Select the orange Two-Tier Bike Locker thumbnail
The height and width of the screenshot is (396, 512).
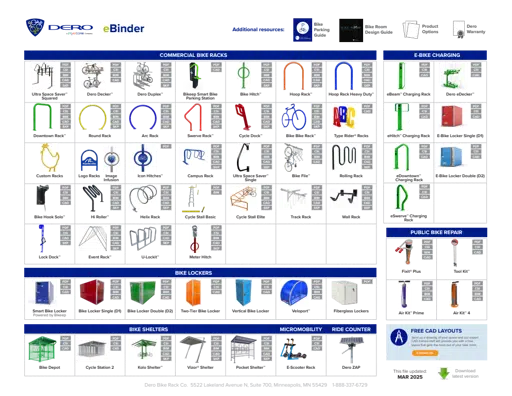[193, 293]
